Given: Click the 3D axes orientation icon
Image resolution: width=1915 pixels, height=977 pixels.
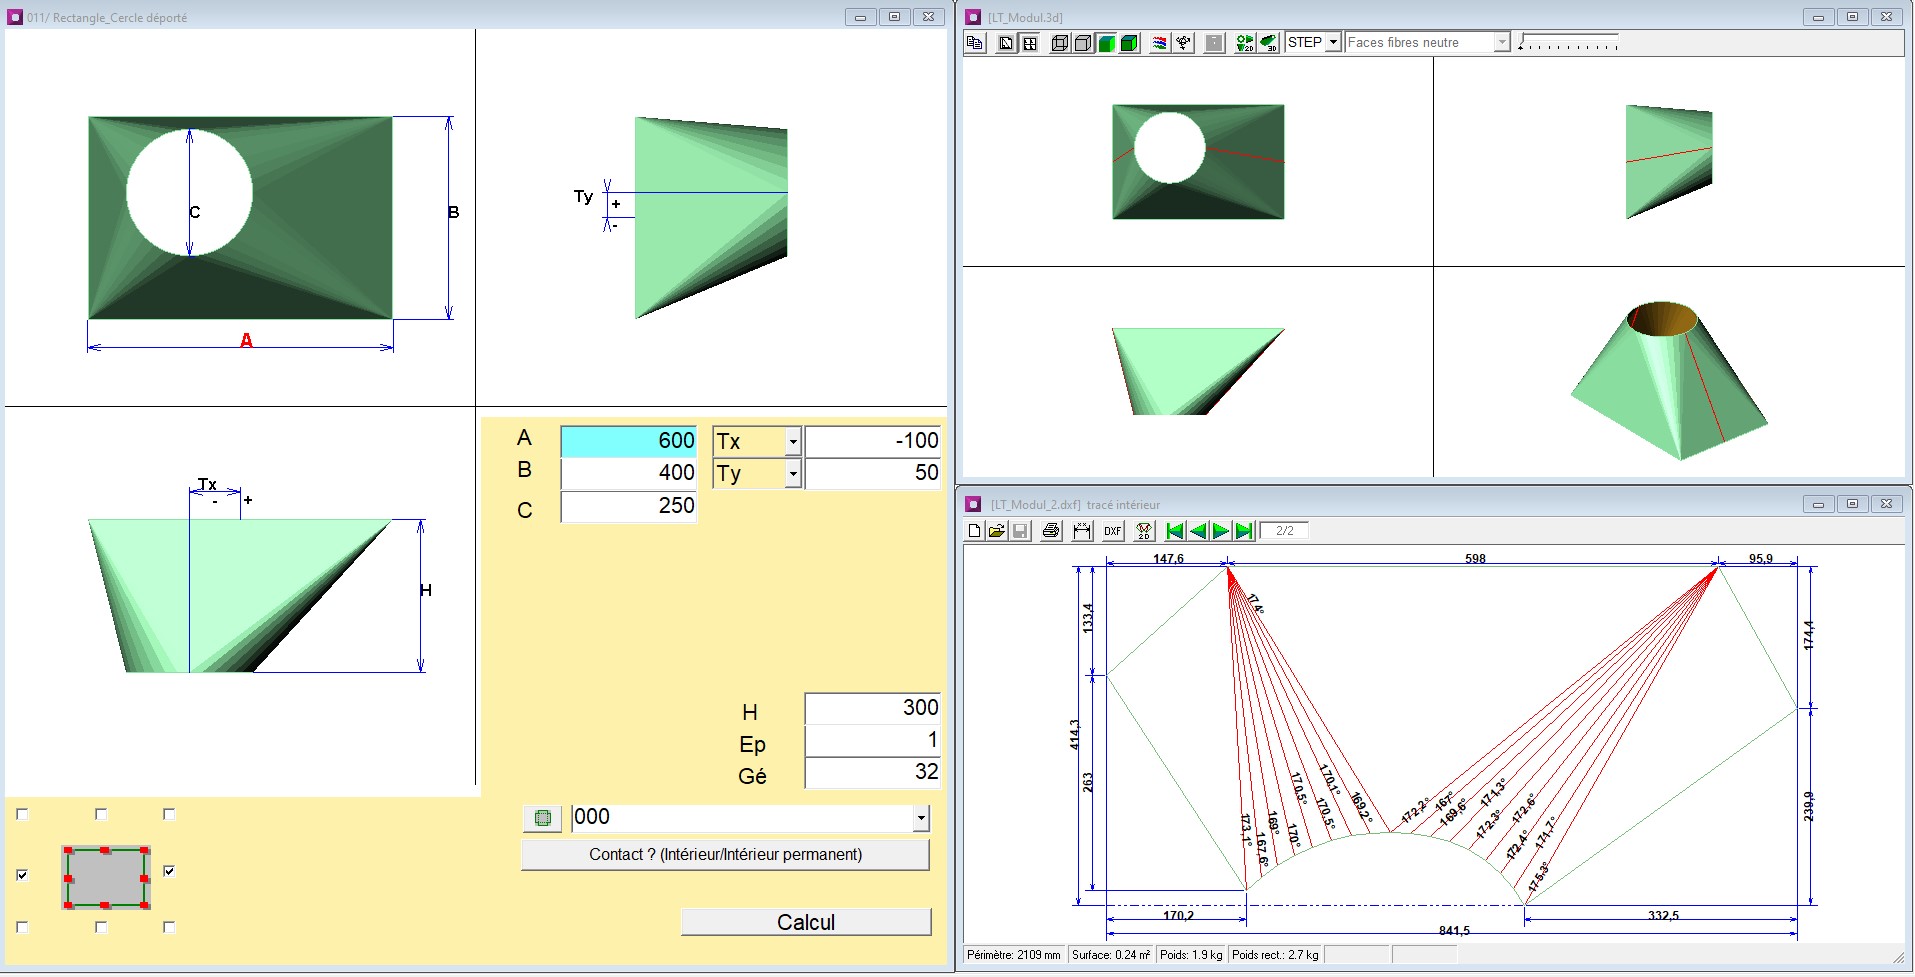Looking at the screenshot, I should click(1183, 43).
